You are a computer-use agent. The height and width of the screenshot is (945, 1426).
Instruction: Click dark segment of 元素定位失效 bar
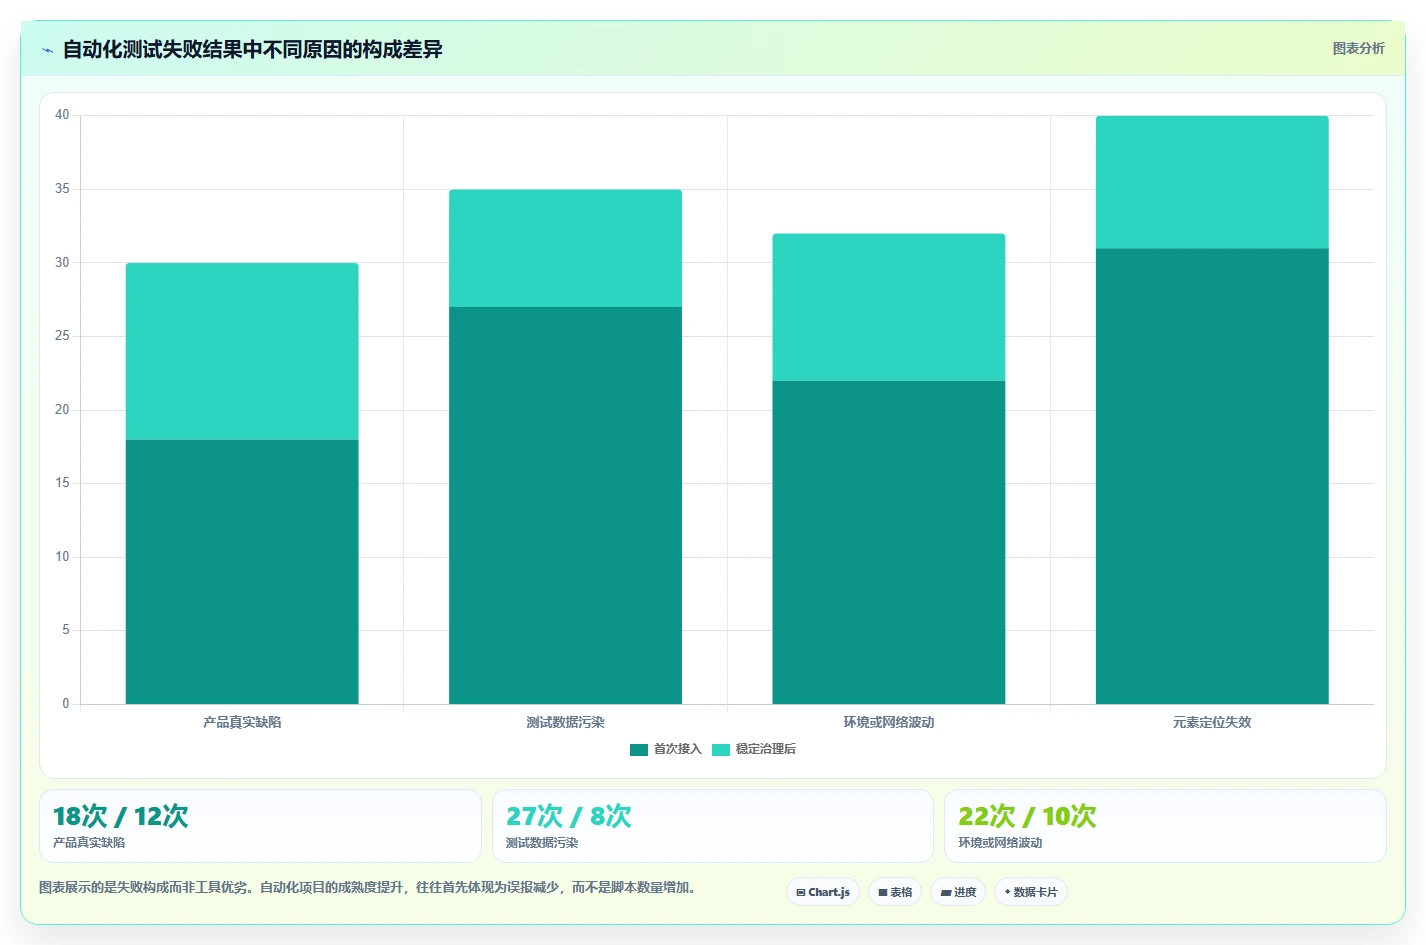click(1212, 476)
